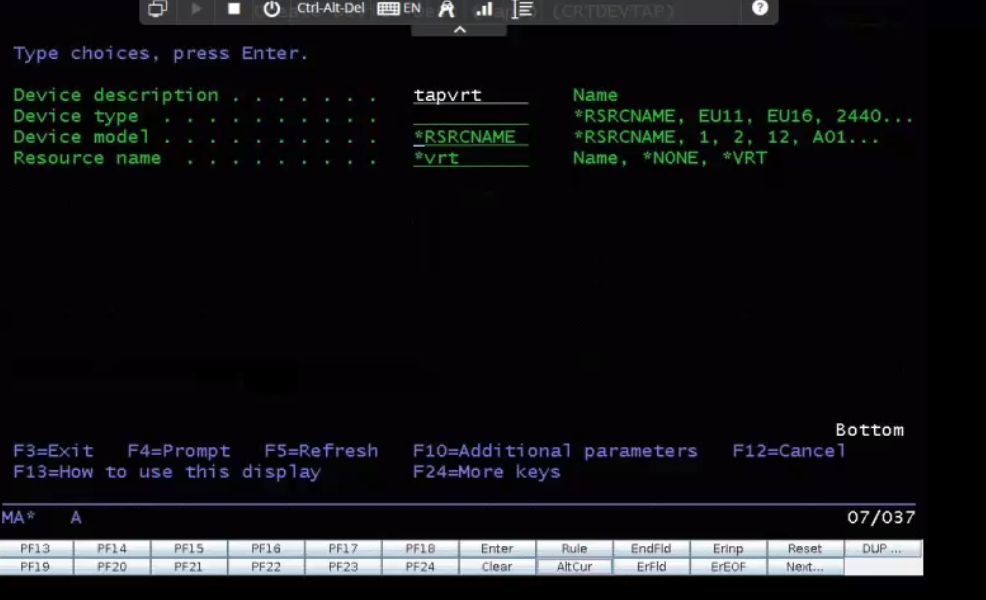Click the Reset keypad button
This screenshot has width=986, height=600.
click(805, 548)
